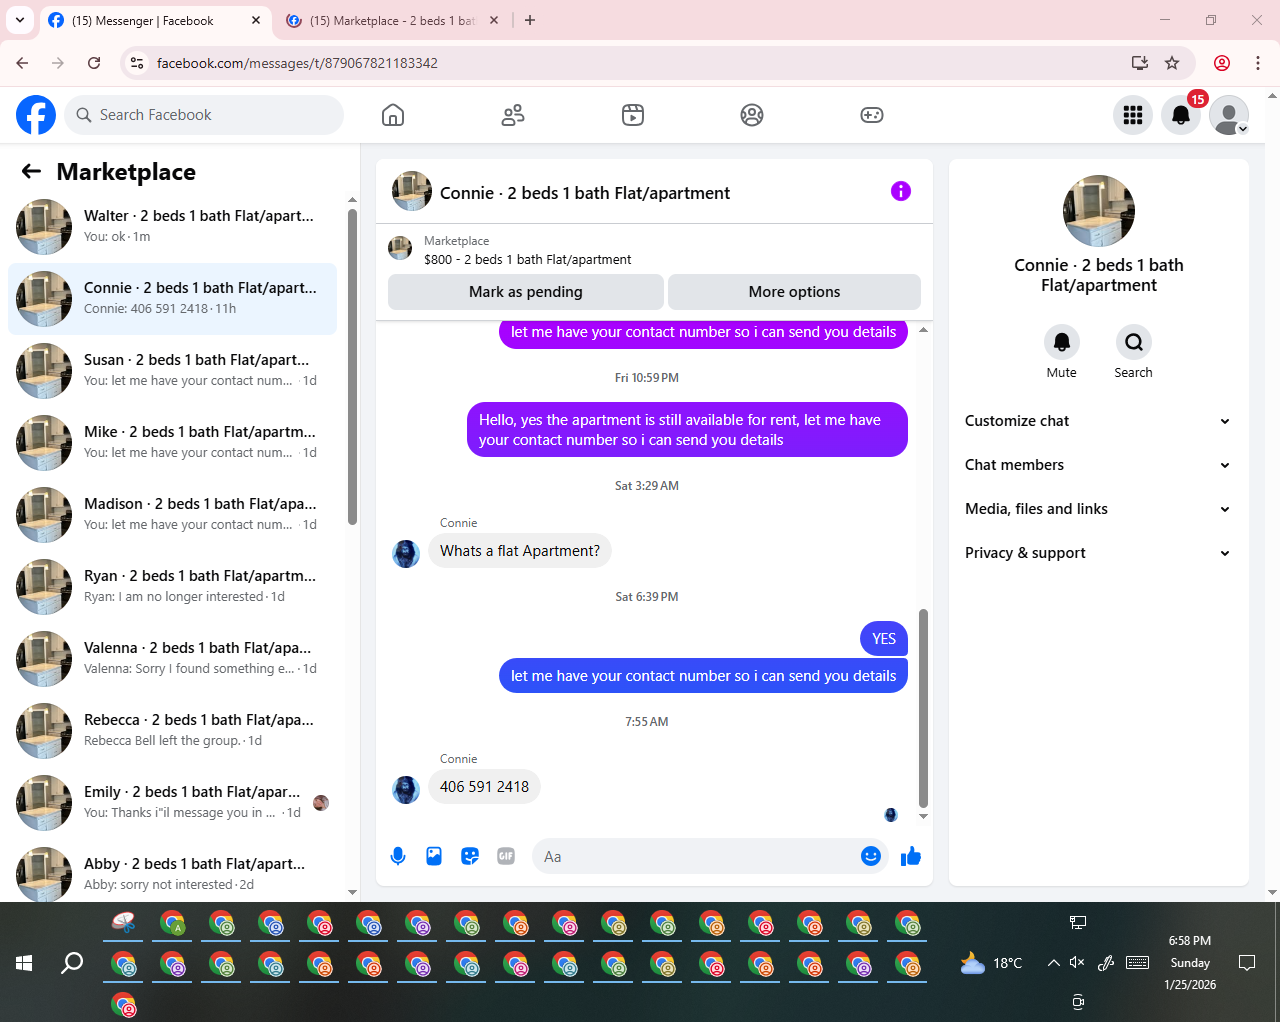This screenshot has height=1022, width=1280.
Task: Bookmark this page with star icon
Action: [1172, 63]
